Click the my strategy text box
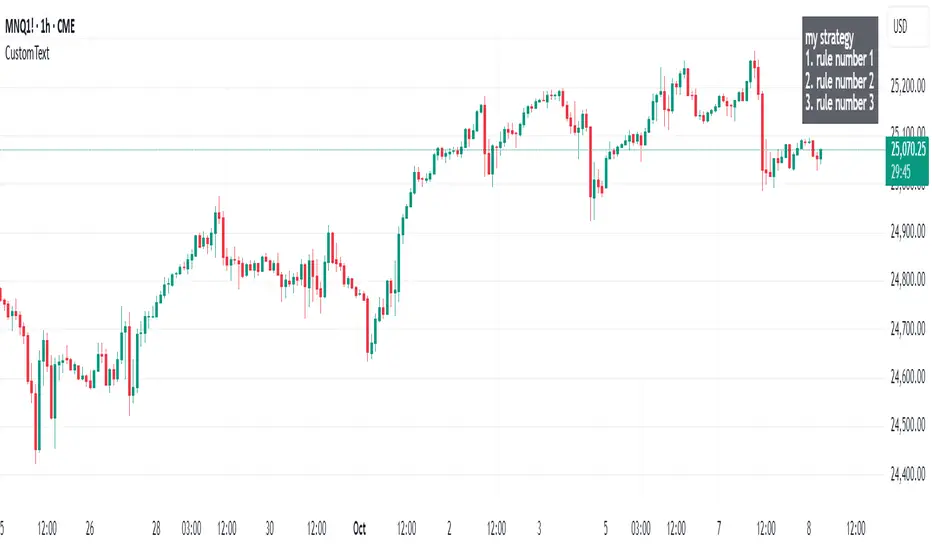The width and height of the screenshot is (932, 550). (840, 70)
